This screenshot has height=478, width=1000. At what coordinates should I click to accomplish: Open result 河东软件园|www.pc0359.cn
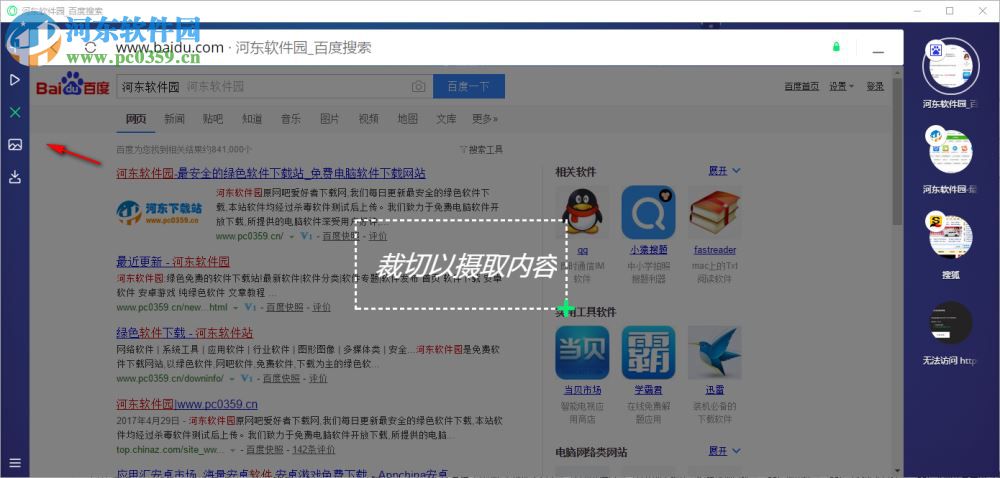[x=187, y=404]
